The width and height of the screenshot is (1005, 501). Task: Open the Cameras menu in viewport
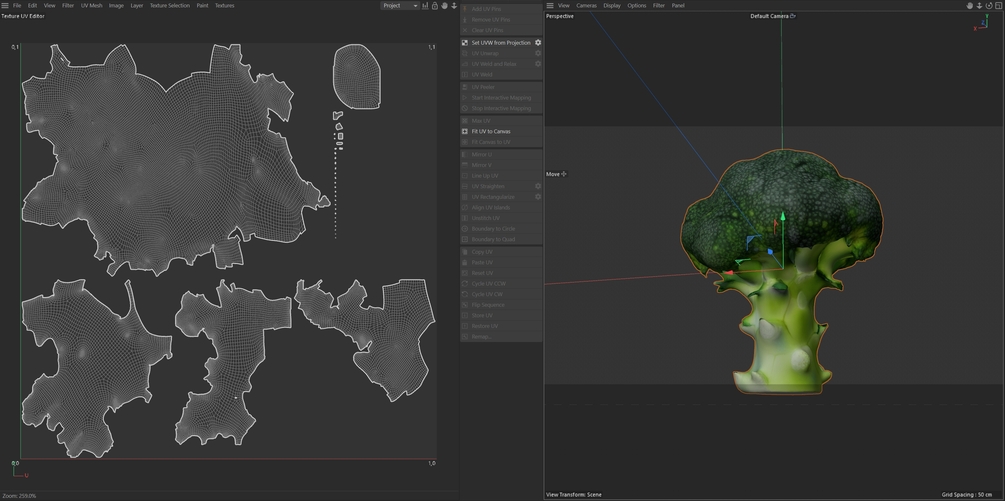(x=586, y=5)
